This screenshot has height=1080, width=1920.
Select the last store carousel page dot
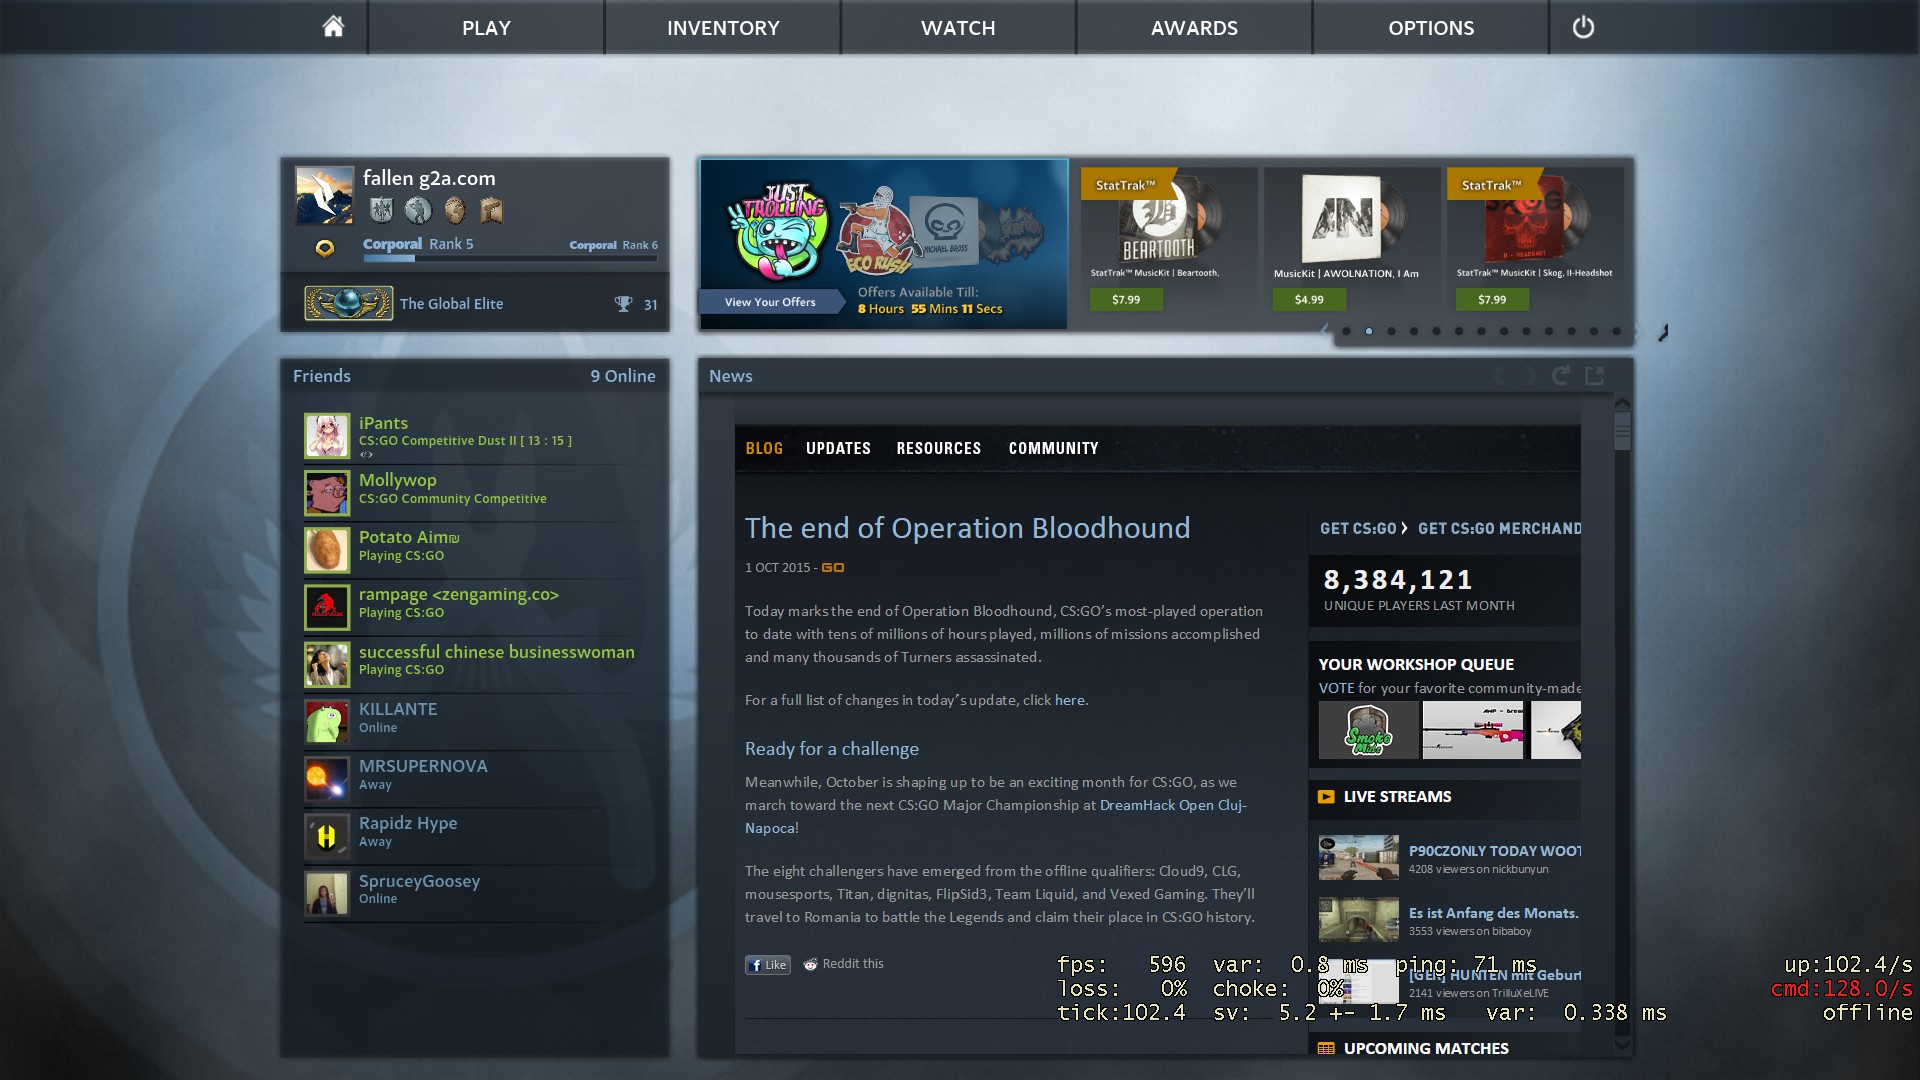(1616, 331)
